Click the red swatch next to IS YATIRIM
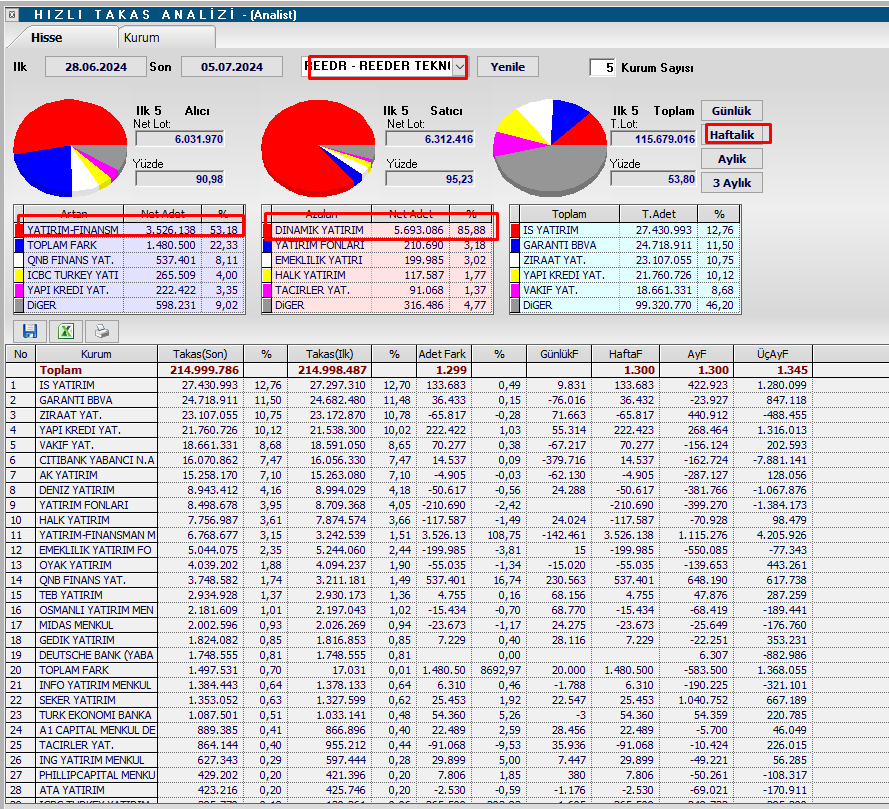 click(x=515, y=230)
